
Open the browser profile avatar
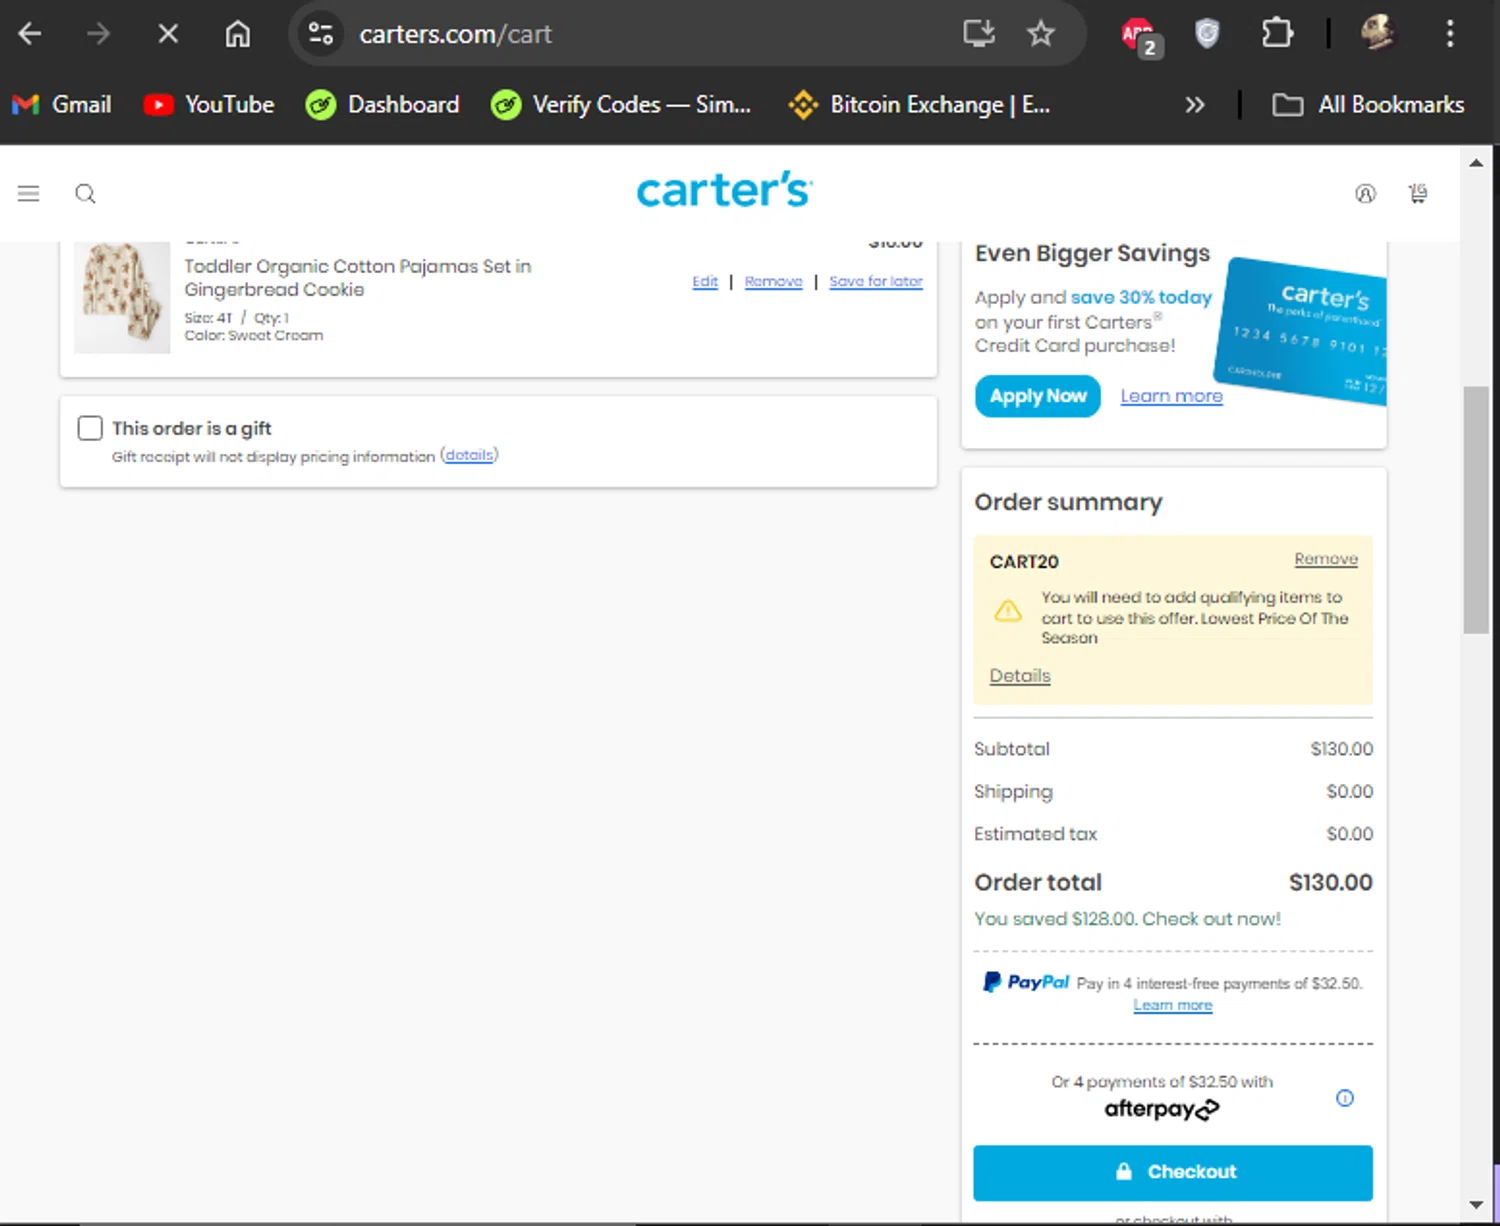click(1378, 33)
